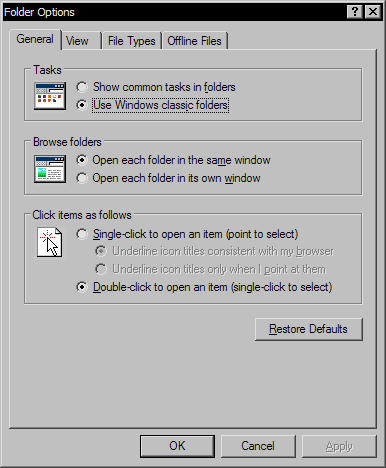Click the Tasks section folder preview icon
This screenshot has width=386, height=468.
[50, 96]
